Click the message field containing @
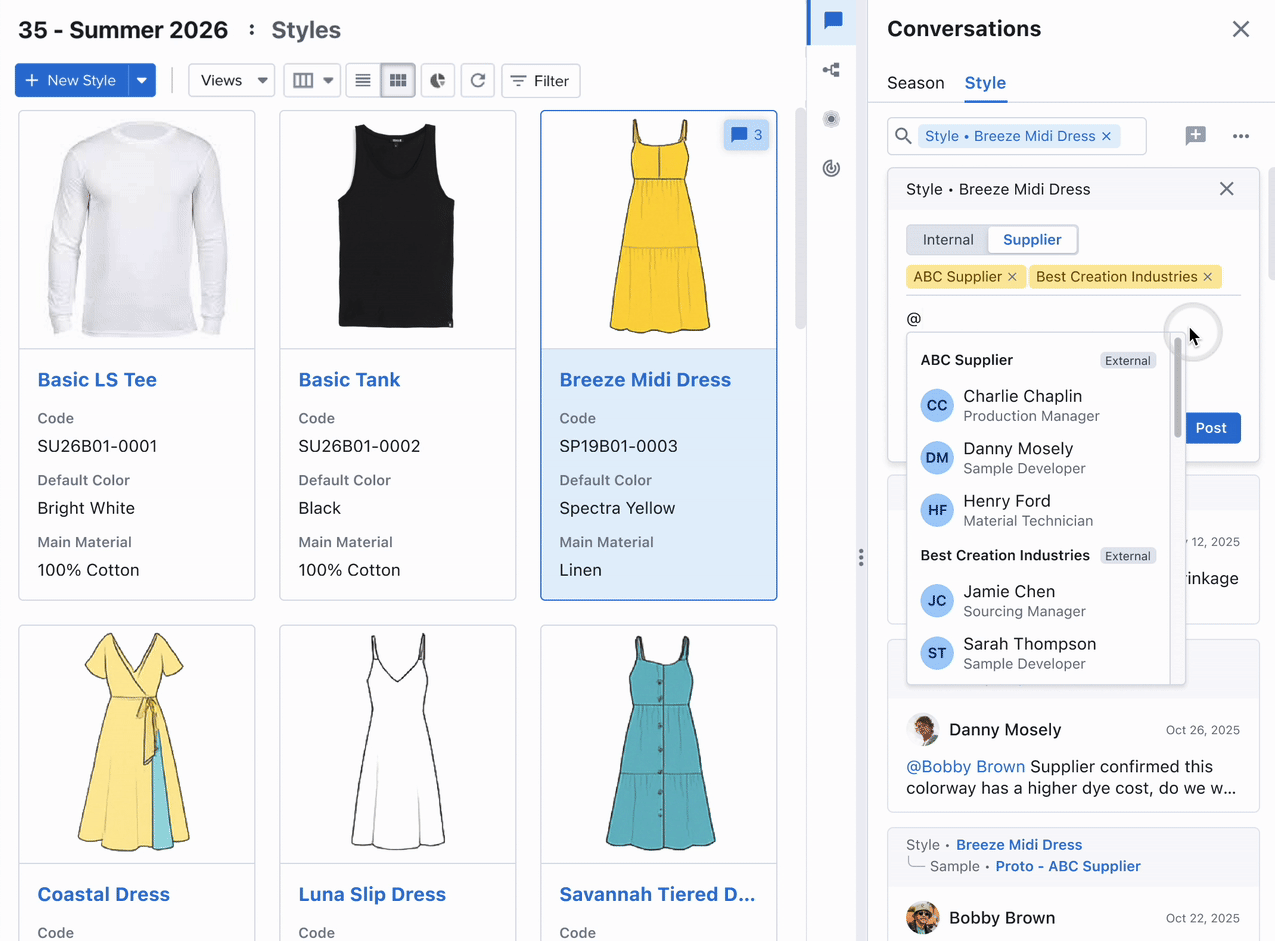Image resolution: width=1275 pixels, height=941 pixels. [x=1073, y=318]
